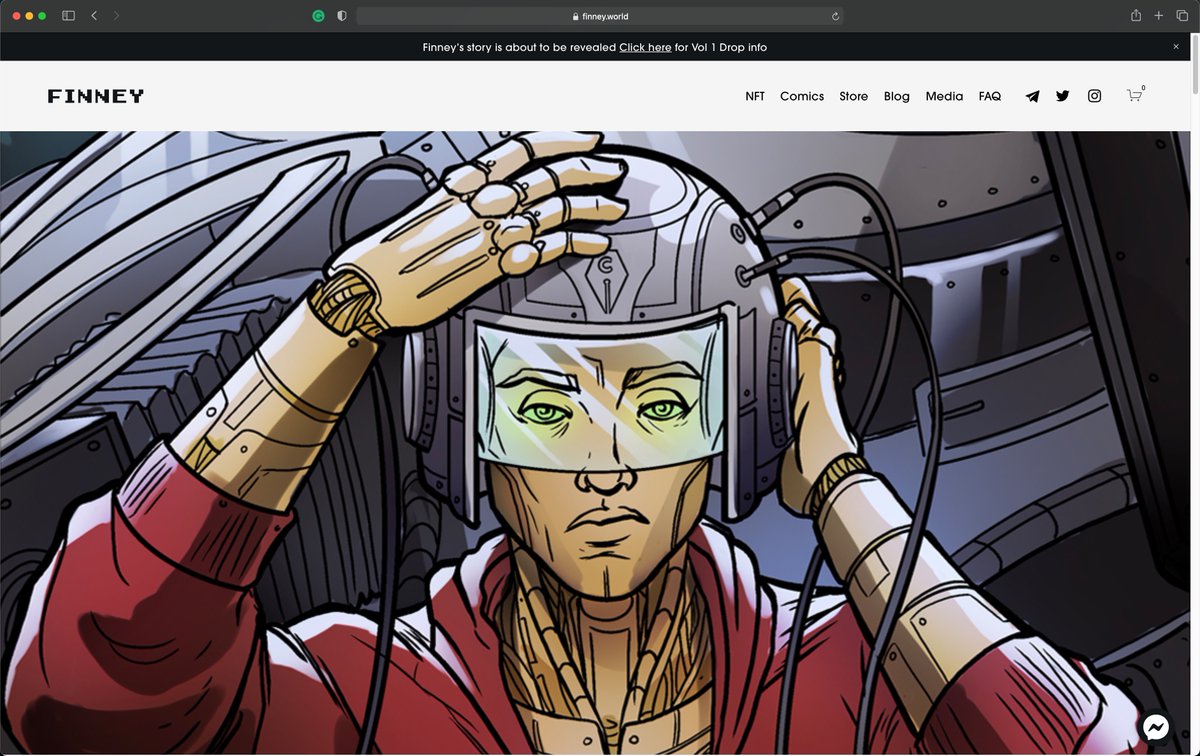Open the Telegram social icon
This screenshot has height=756, width=1200.
pyautogui.click(x=1032, y=96)
